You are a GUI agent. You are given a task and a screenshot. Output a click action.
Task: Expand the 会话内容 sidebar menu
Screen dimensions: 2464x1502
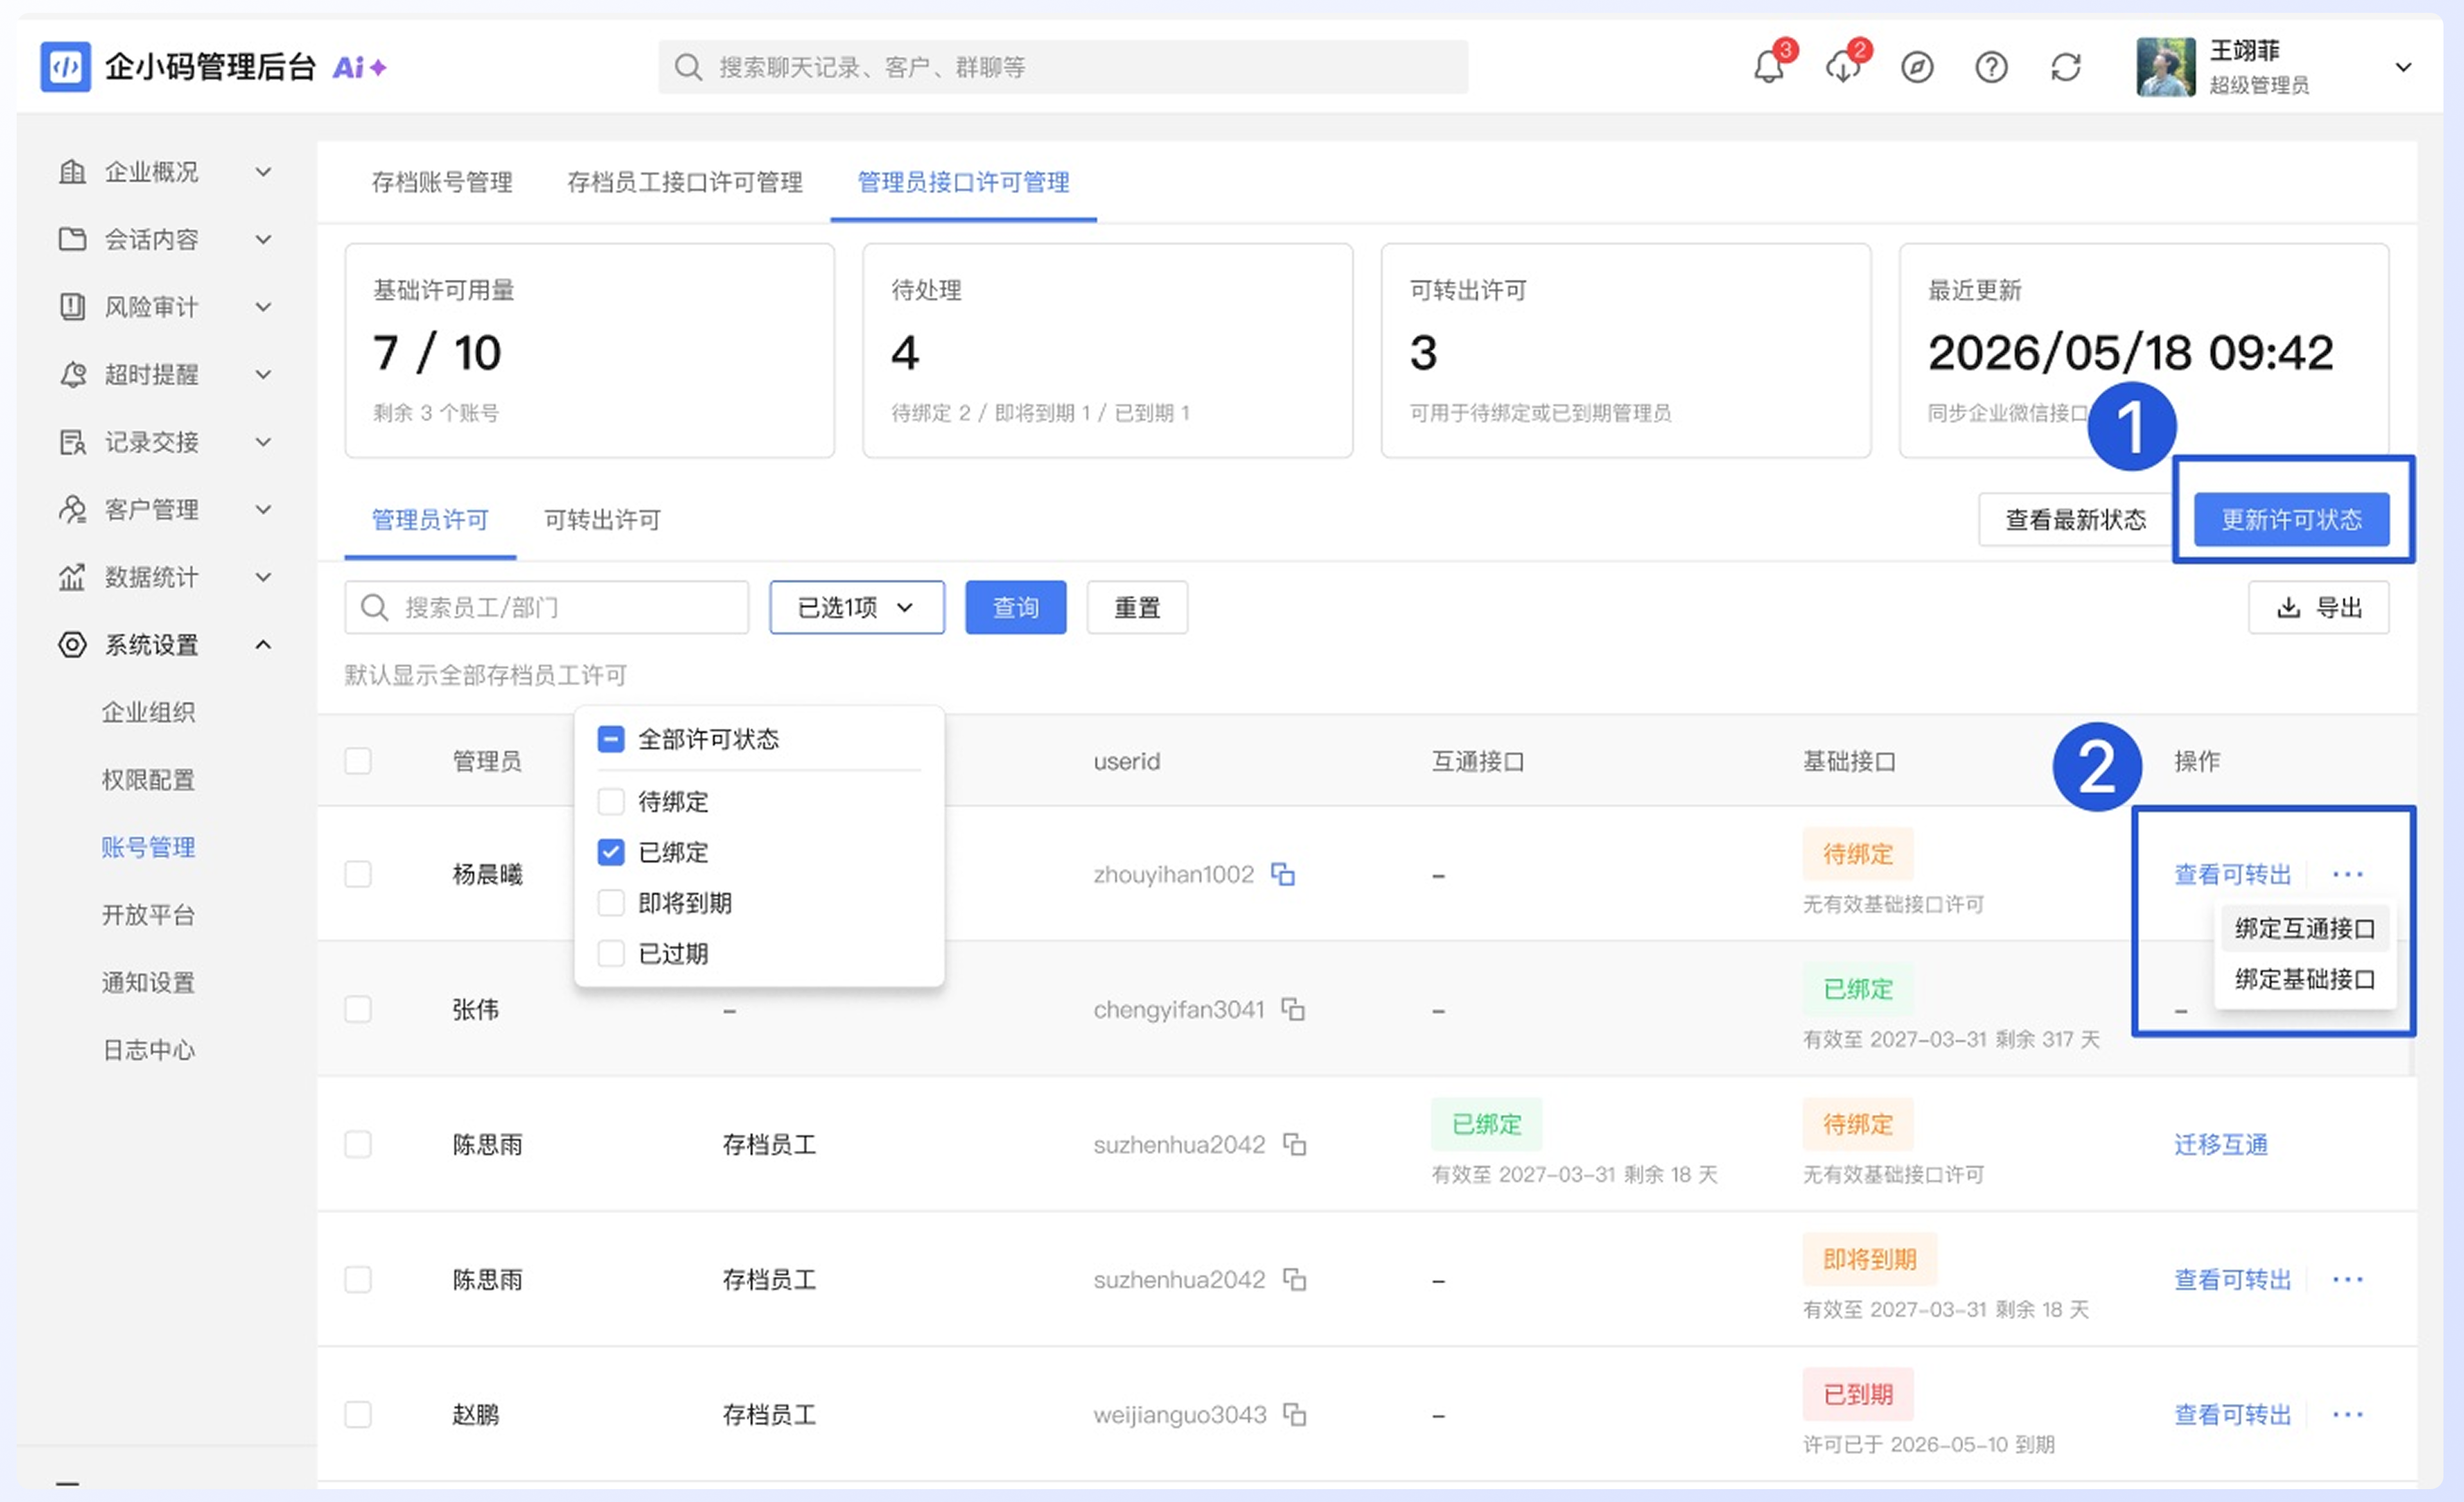click(263, 239)
